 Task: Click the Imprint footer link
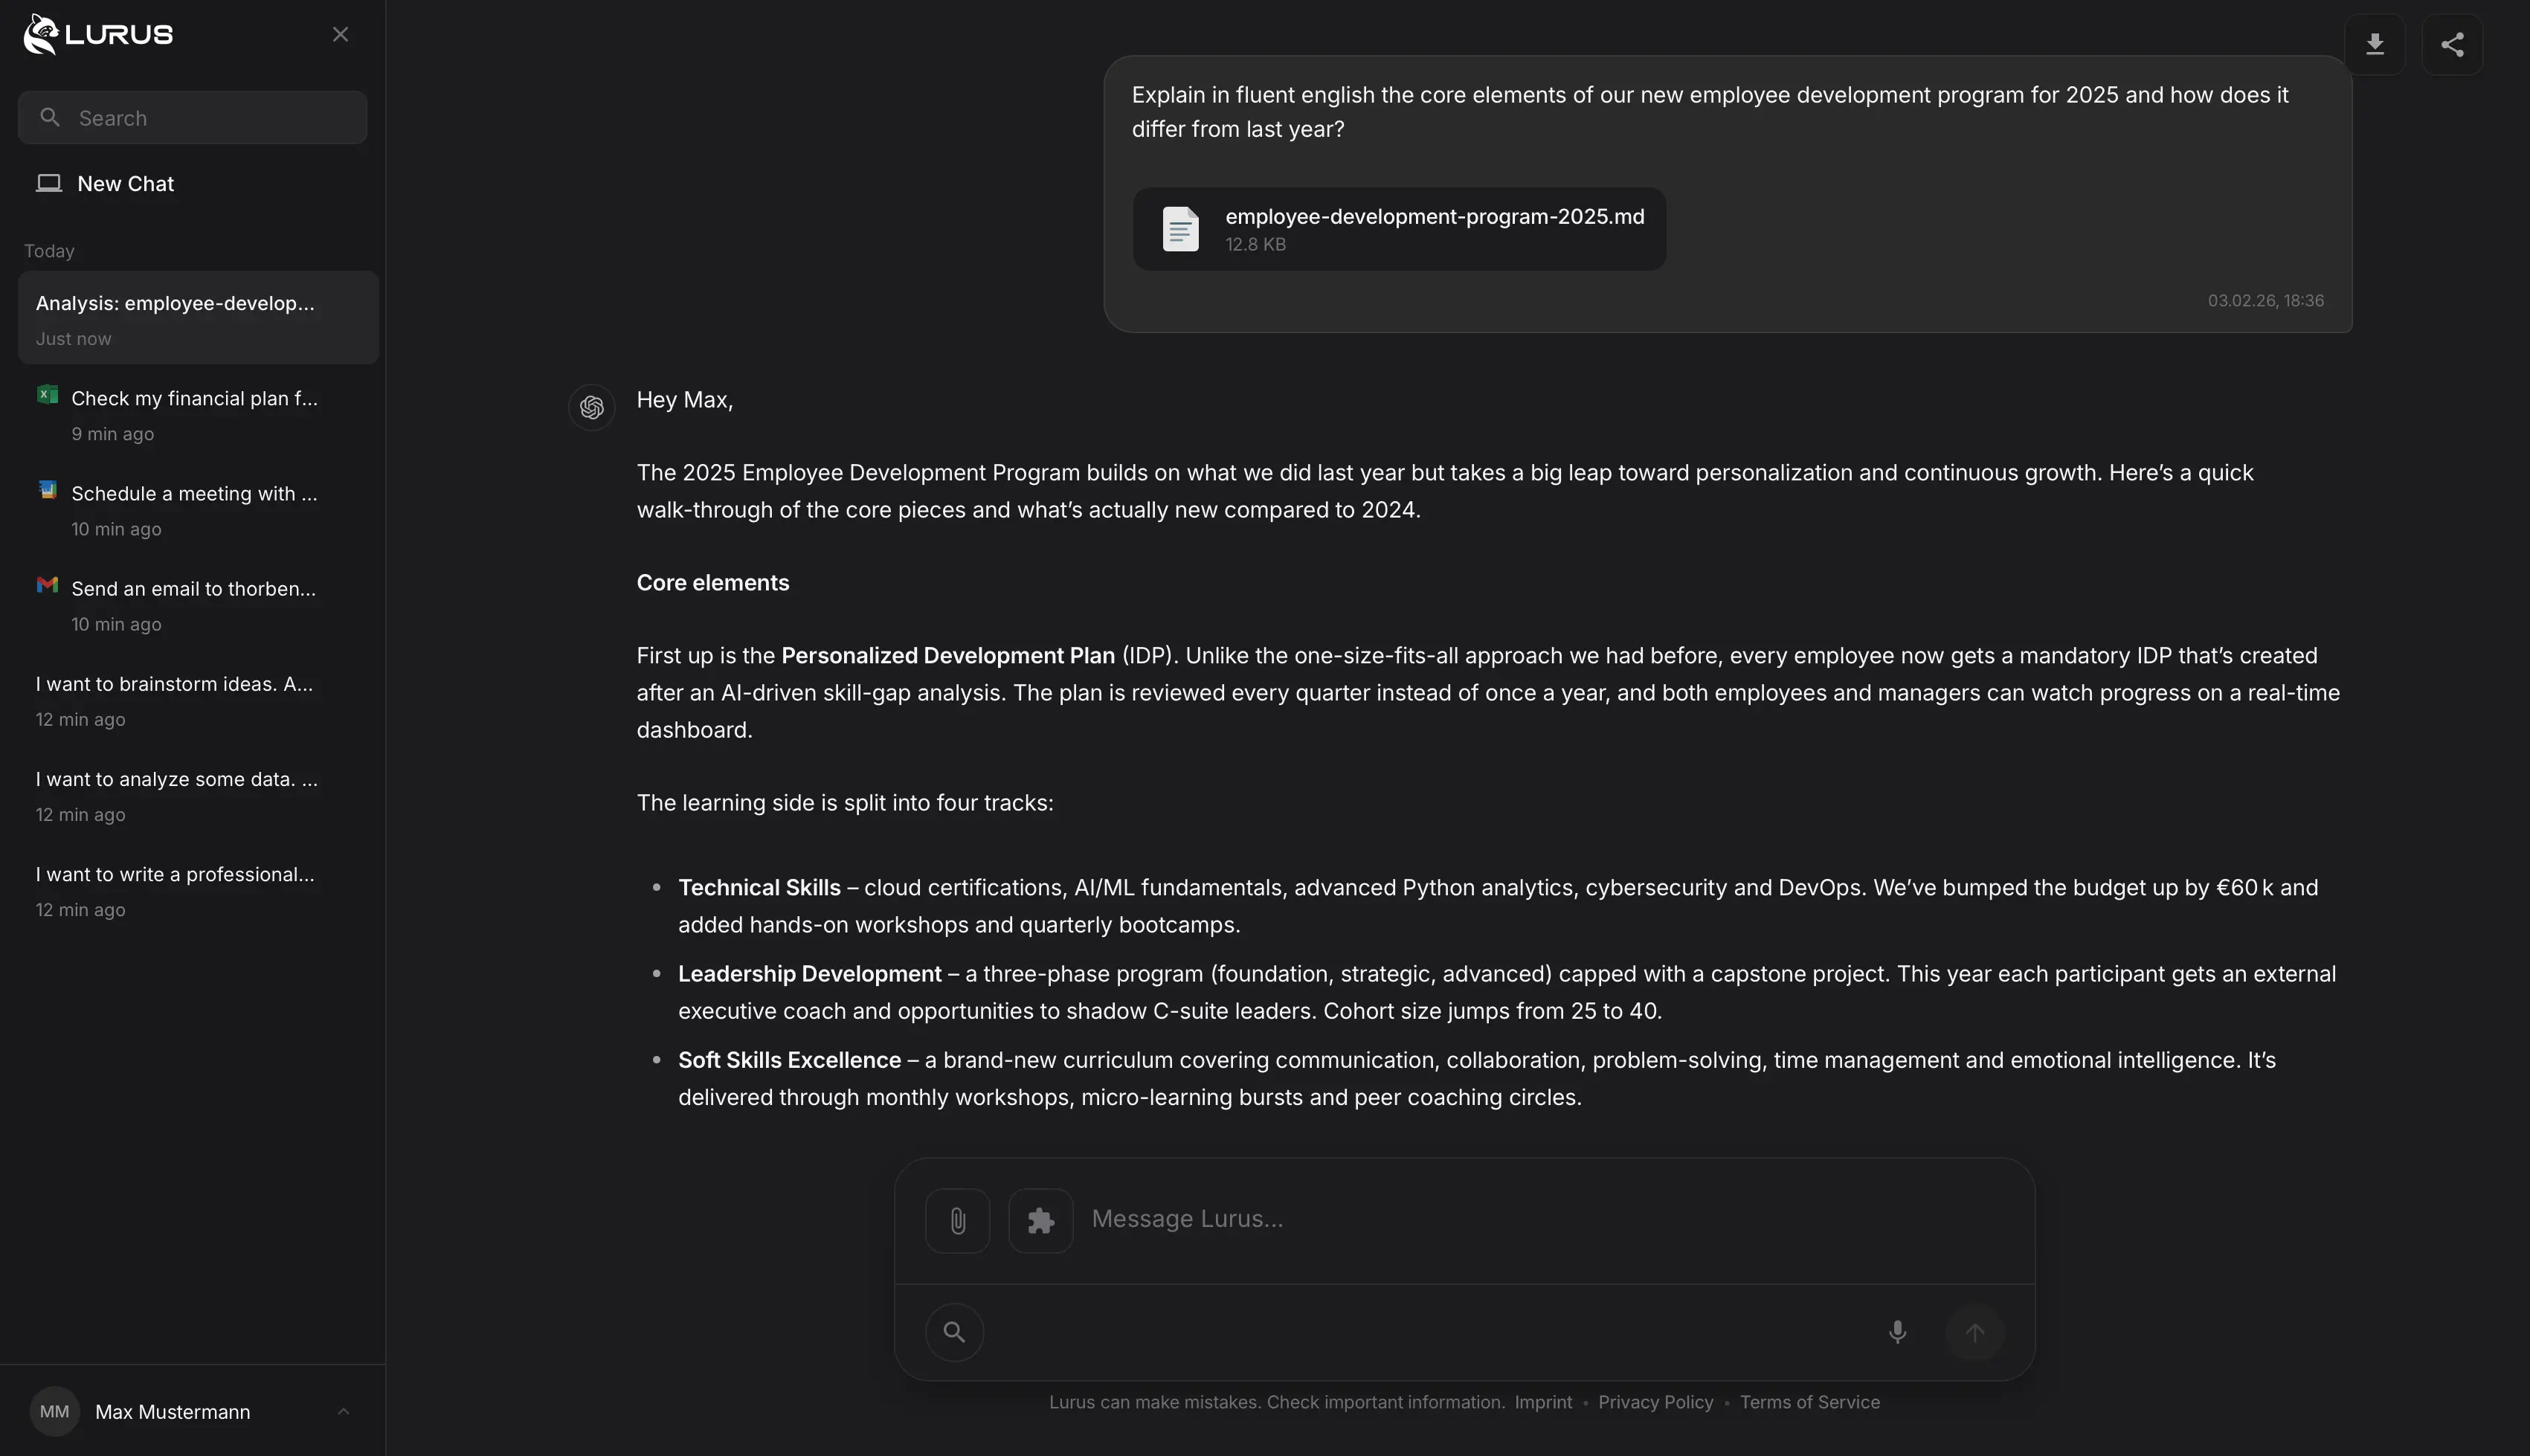tap(1543, 1402)
